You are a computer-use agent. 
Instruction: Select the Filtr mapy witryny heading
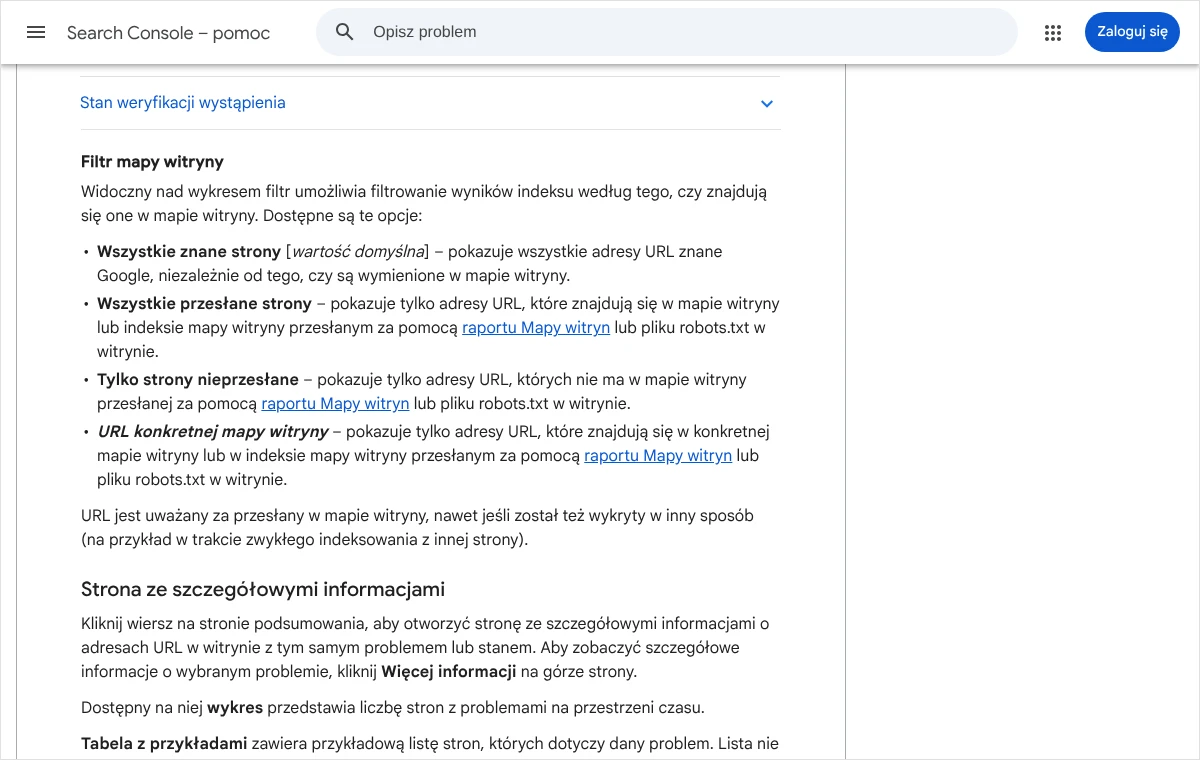coord(152,162)
